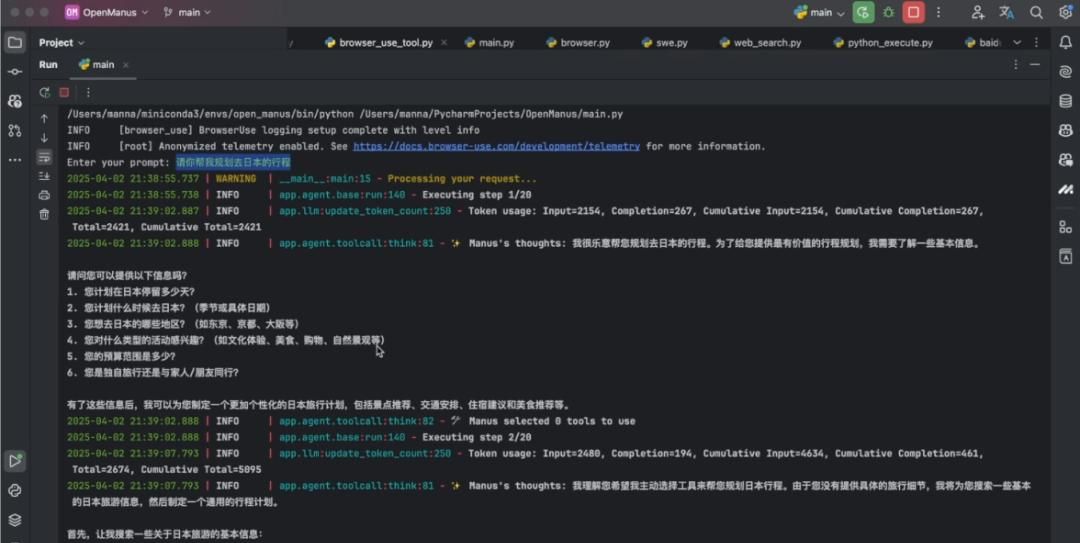Open the Commit tool window
The height and width of the screenshot is (543, 1080).
pos(14,72)
